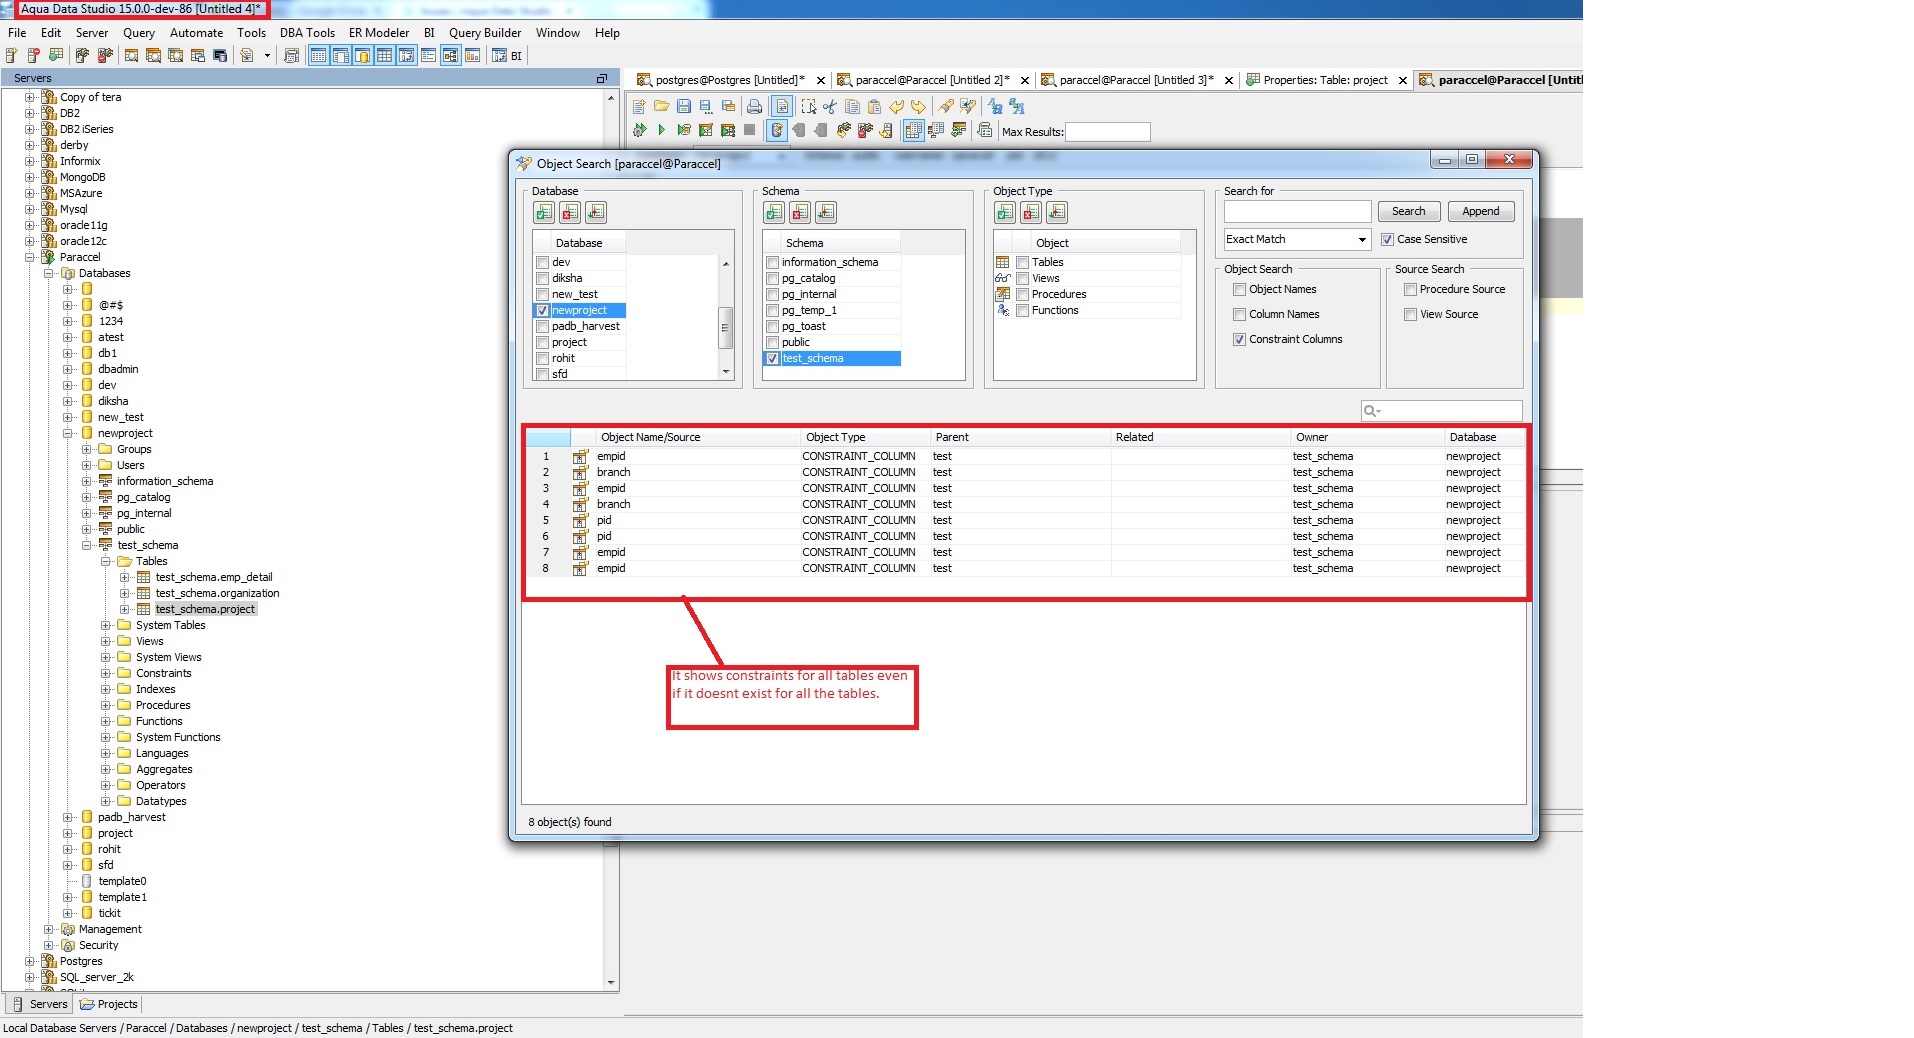
Task: Click Deselect All icon in Object Type panel
Action: 1031,212
